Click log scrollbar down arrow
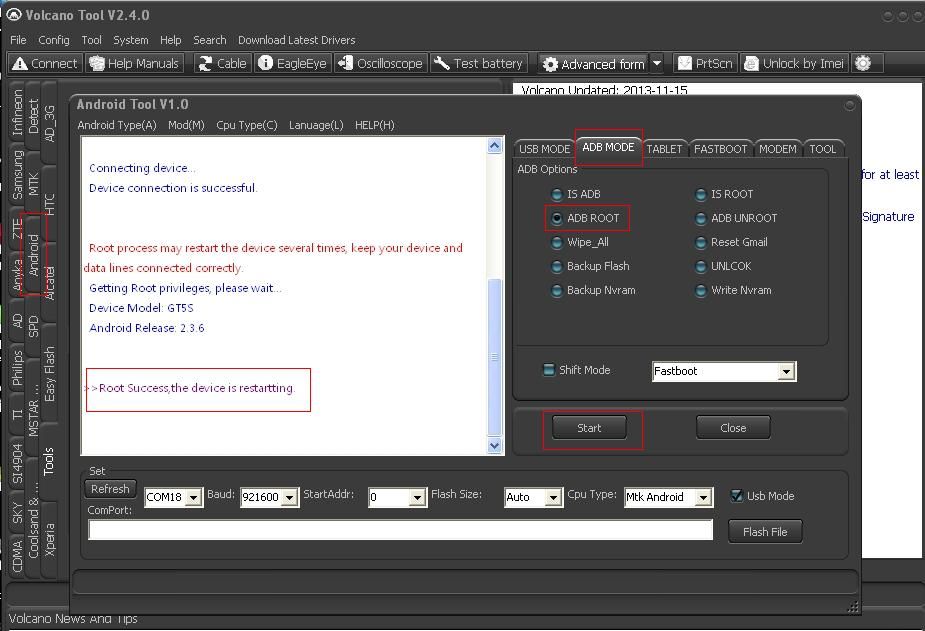This screenshot has width=925, height=631. [495, 446]
